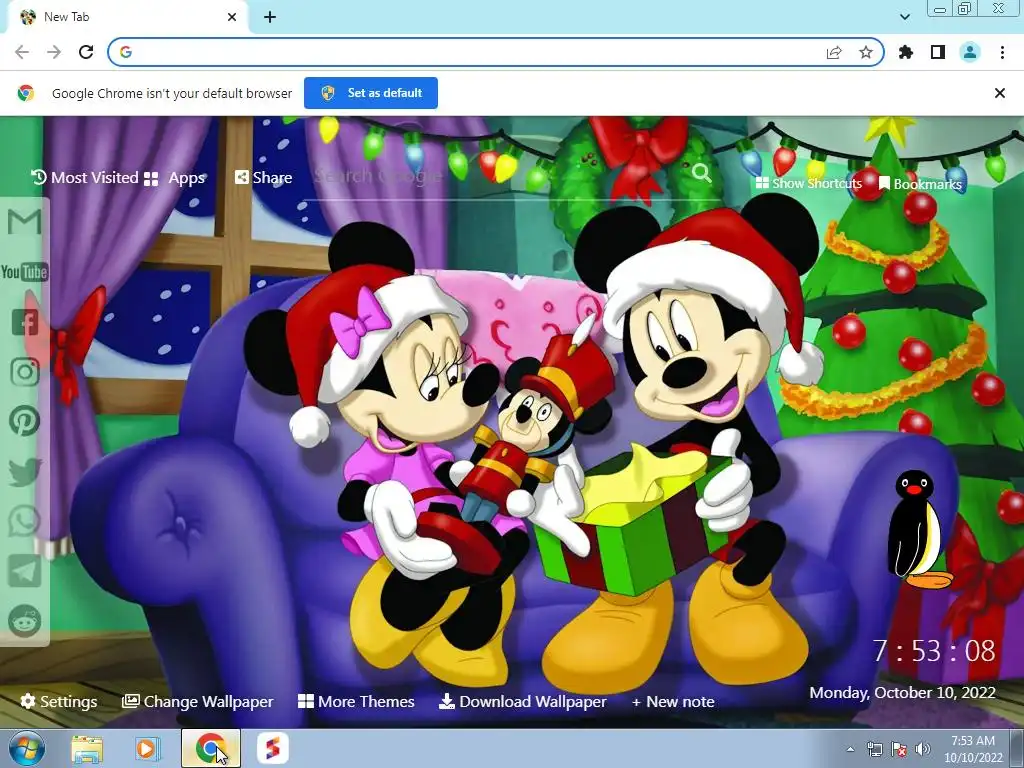Screen dimensions: 1024x768
Task: Click the browser forward arrow
Action: tap(54, 52)
